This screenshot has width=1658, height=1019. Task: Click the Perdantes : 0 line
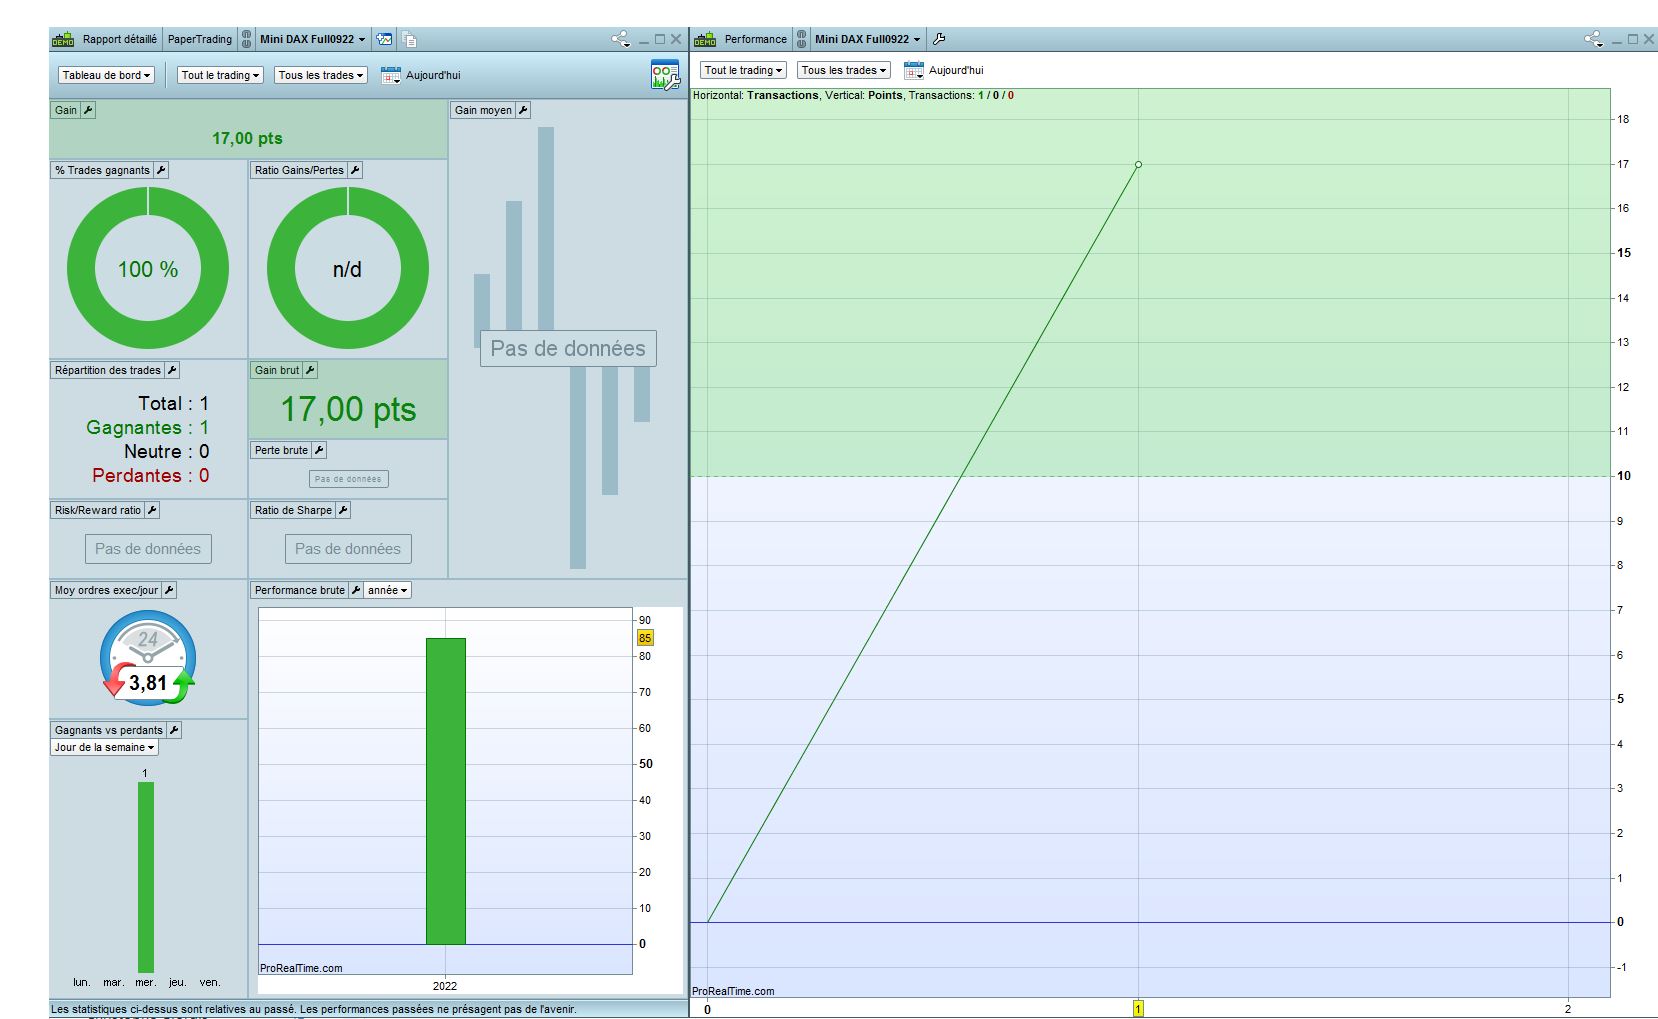(x=151, y=475)
